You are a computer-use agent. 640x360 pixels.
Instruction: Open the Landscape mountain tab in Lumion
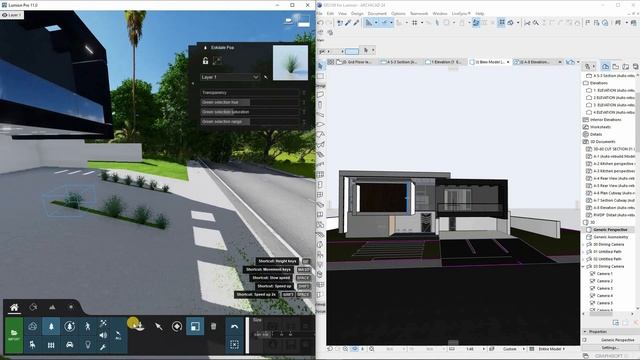click(52, 307)
